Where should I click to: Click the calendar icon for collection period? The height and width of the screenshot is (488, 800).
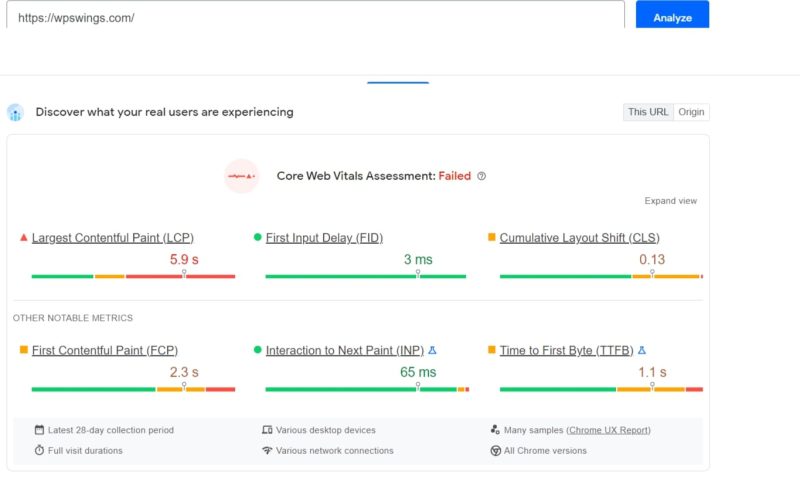coord(39,430)
